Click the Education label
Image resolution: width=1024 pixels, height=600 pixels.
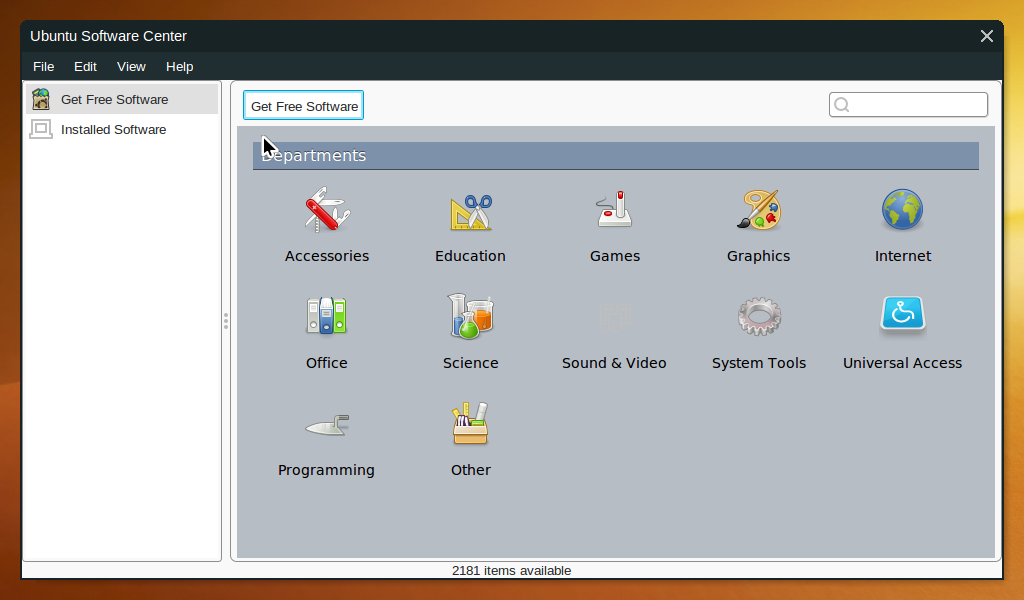click(471, 256)
